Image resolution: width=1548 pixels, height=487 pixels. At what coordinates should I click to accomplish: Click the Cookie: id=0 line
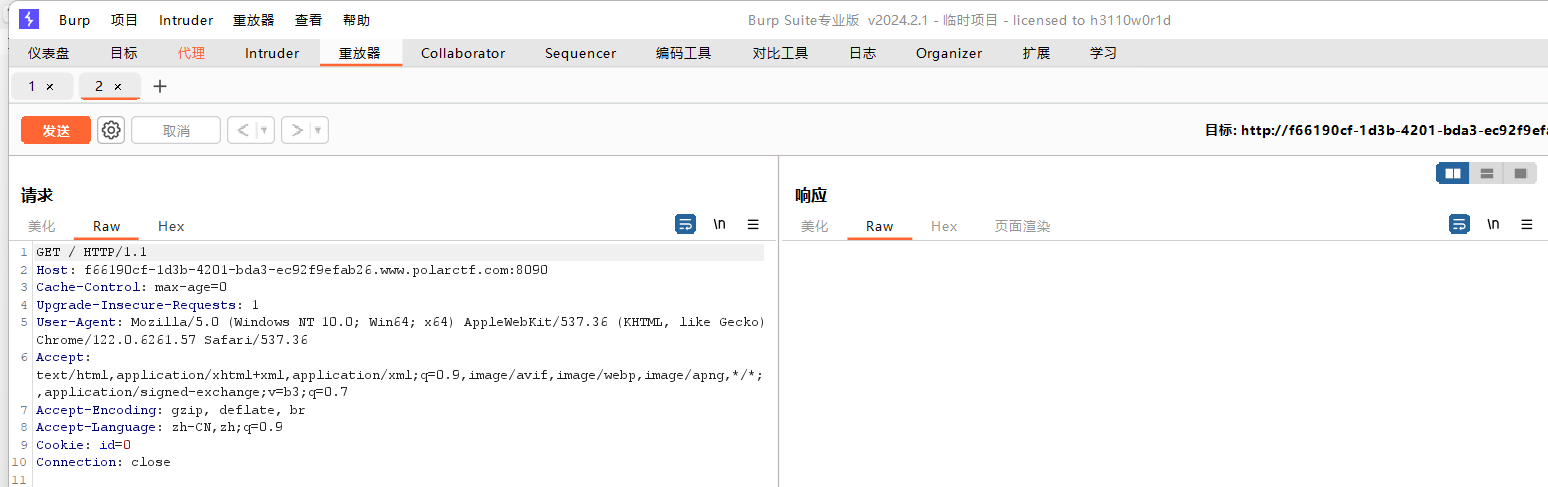click(x=84, y=445)
